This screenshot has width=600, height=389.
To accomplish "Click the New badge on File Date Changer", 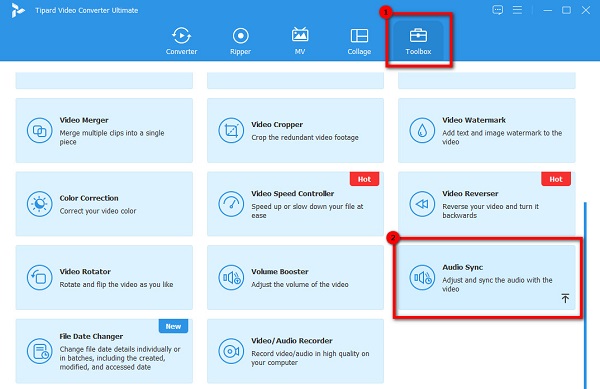I will 173,326.
